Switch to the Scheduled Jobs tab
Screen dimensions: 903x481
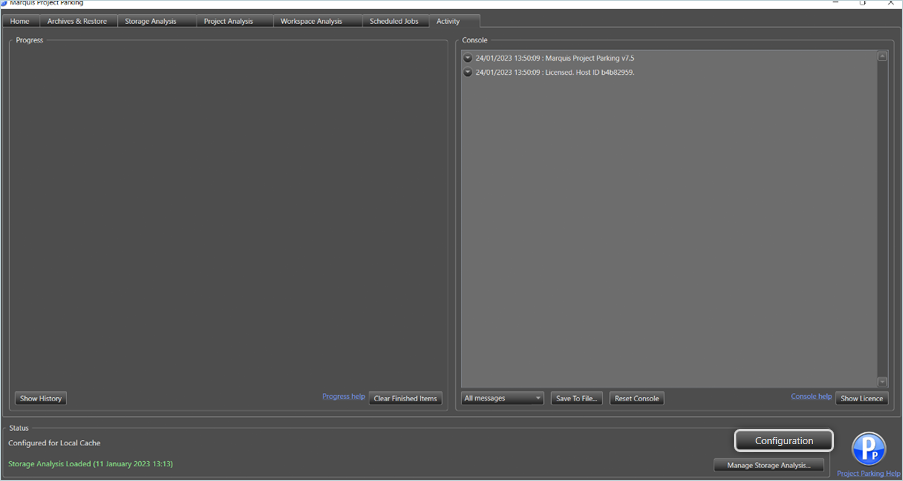click(394, 21)
